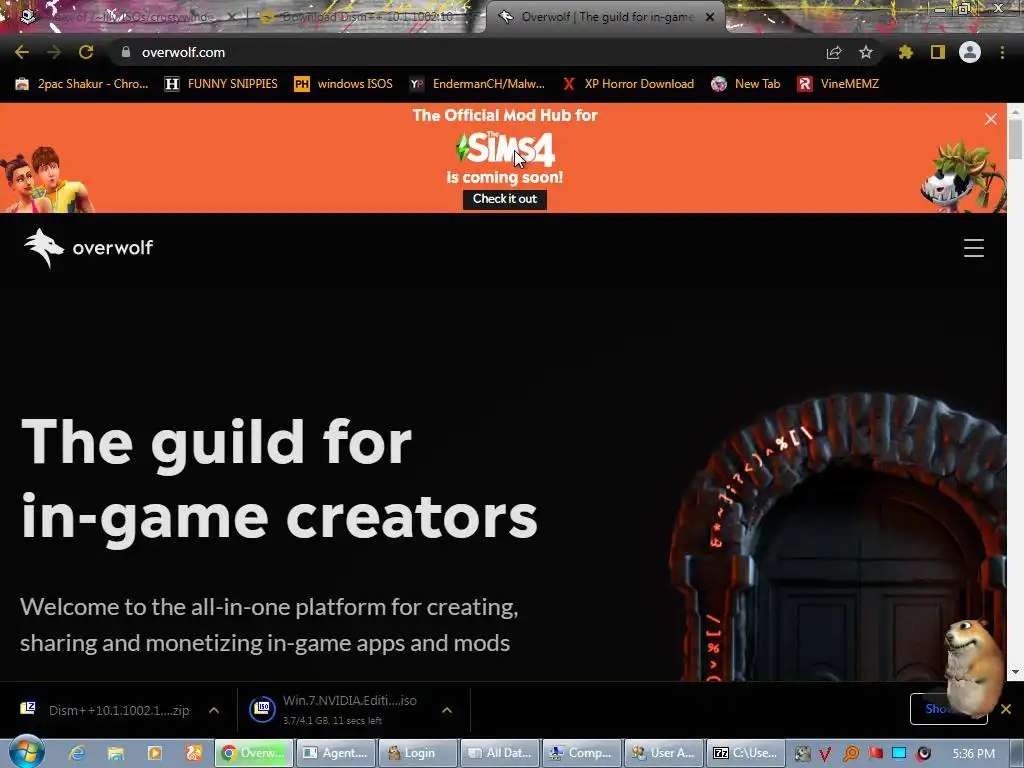Switch to the All Dat... taskbar window

click(x=500, y=753)
